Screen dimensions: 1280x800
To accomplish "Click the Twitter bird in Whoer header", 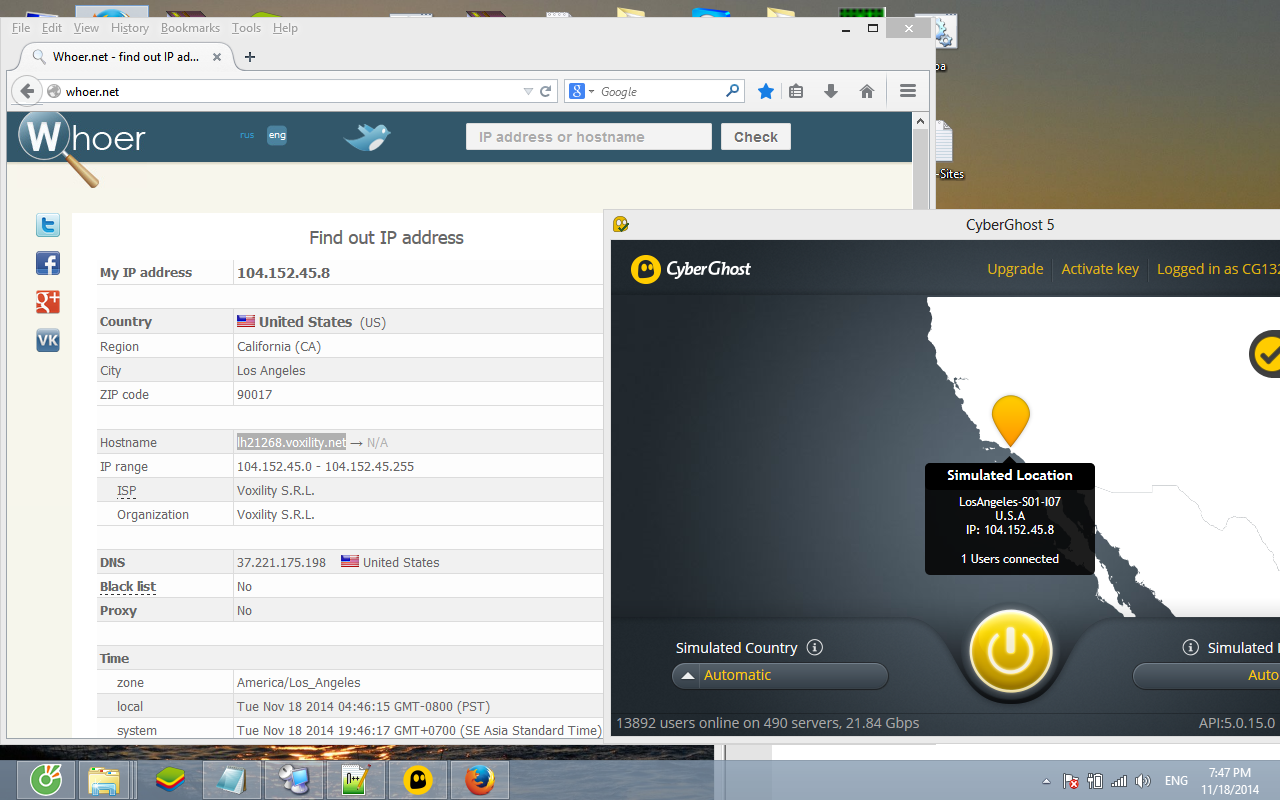I will [367, 136].
